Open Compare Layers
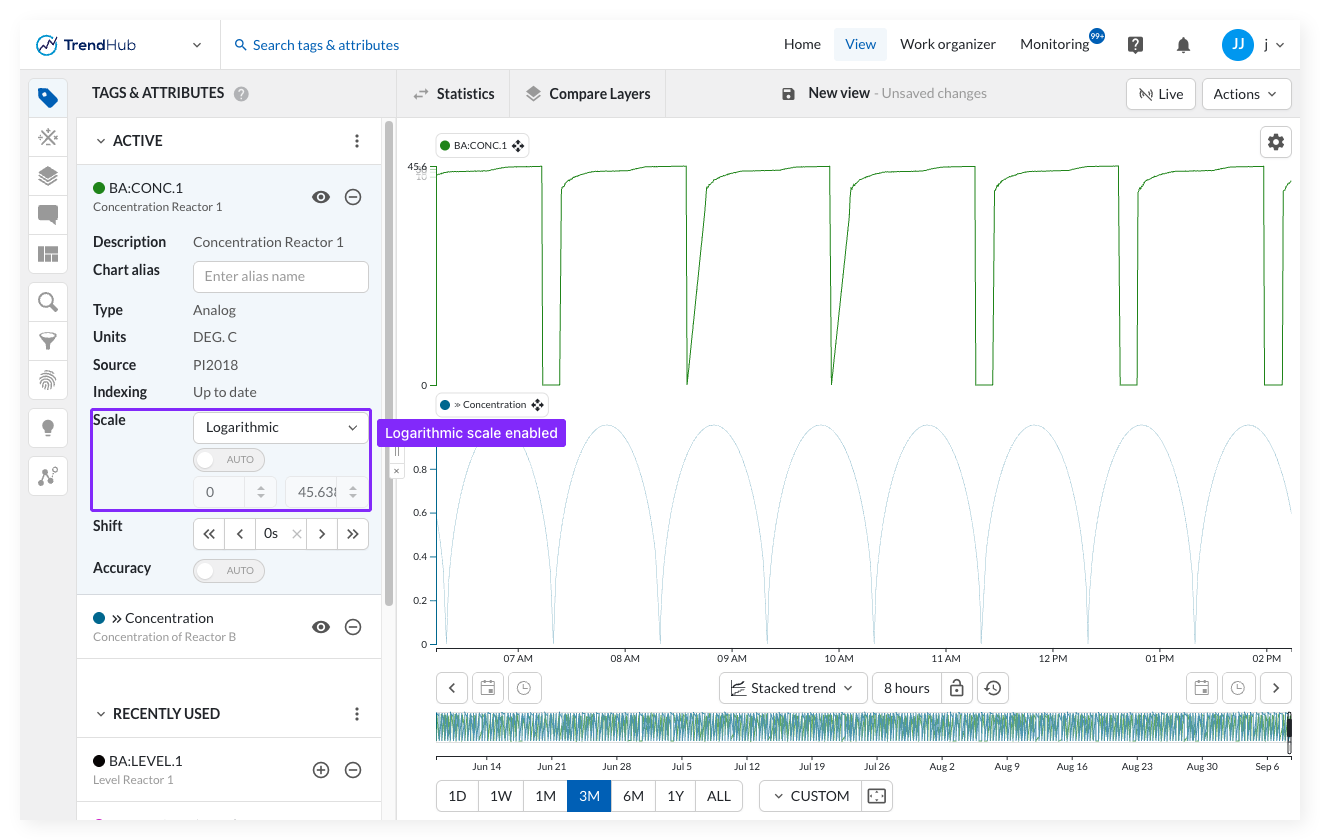The height and width of the screenshot is (840, 1320). coord(588,94)
